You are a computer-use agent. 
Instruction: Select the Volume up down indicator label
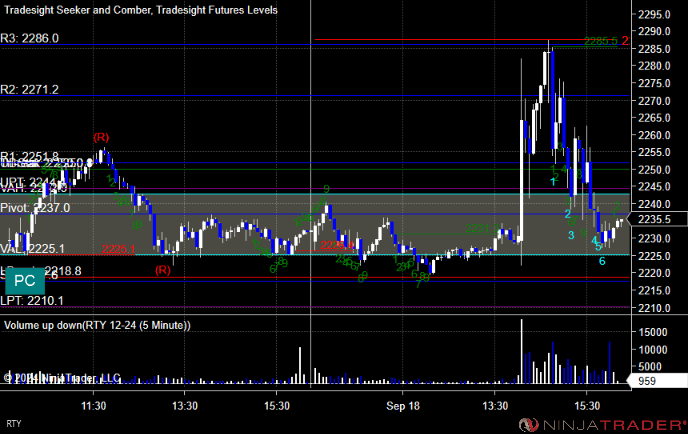tap(97, 325)
